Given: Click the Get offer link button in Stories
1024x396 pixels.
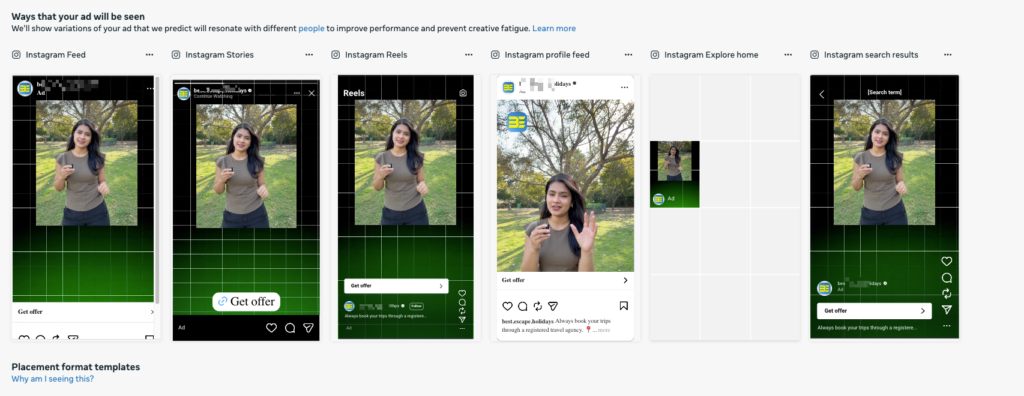Looking at the screenshot, I should pyautogui.click(x=246, y=301).
